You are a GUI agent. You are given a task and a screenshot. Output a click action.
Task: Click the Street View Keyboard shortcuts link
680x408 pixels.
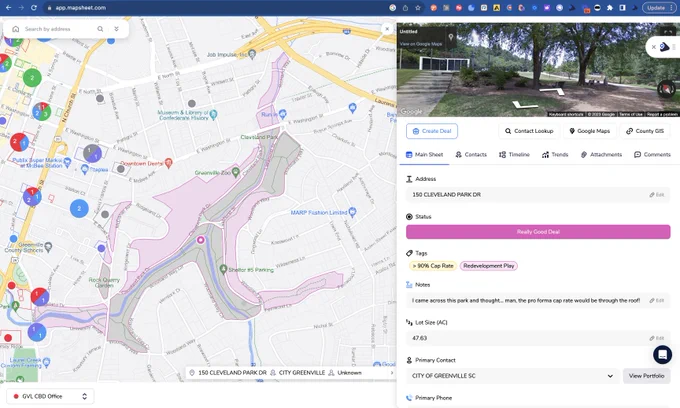(x=566, y=114)
